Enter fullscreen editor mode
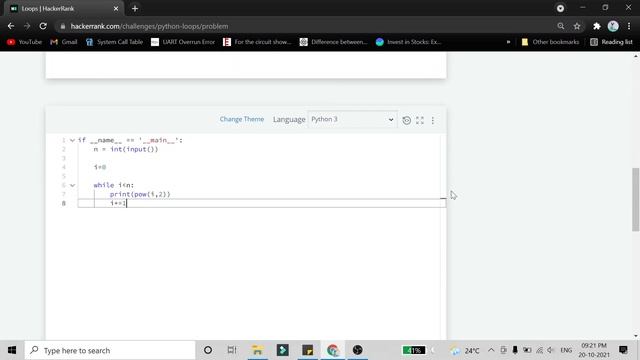 (420, 120)
